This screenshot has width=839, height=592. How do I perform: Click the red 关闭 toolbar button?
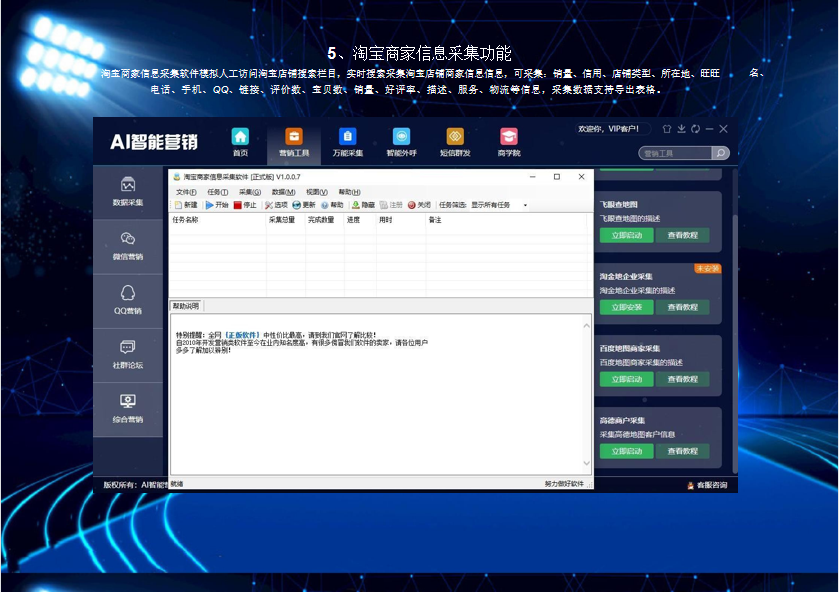click(x=419, y=205)
